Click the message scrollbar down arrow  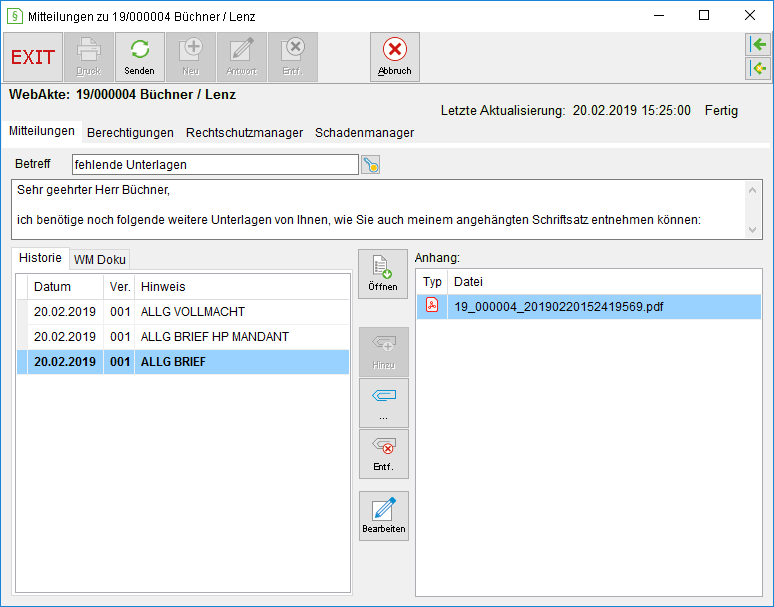pyautogui.click(x=752, y=230)
